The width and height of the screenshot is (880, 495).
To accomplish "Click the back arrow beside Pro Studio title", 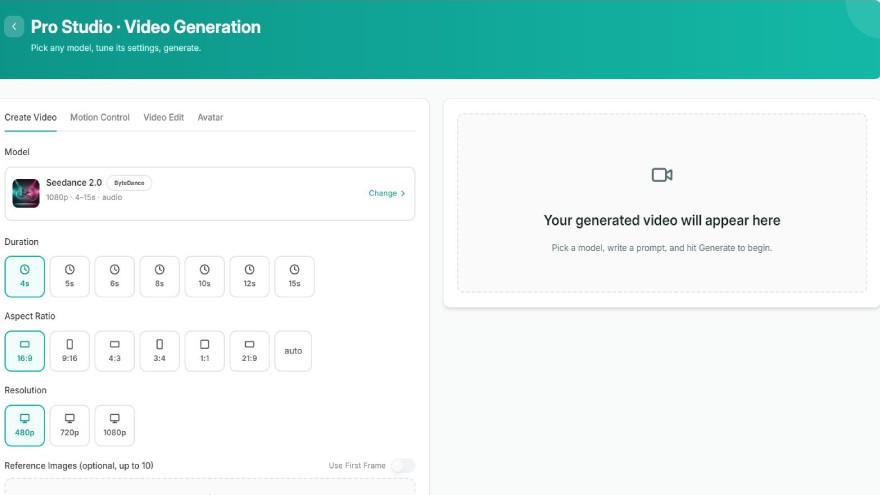I will point(13,26).
